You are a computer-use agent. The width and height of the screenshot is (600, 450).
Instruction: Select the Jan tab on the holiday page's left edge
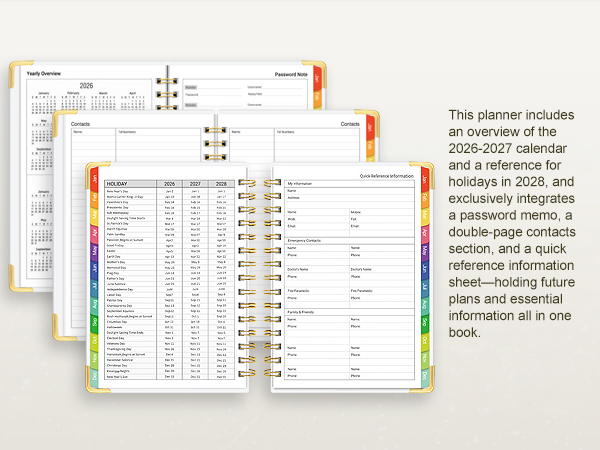tap(94, 179)
